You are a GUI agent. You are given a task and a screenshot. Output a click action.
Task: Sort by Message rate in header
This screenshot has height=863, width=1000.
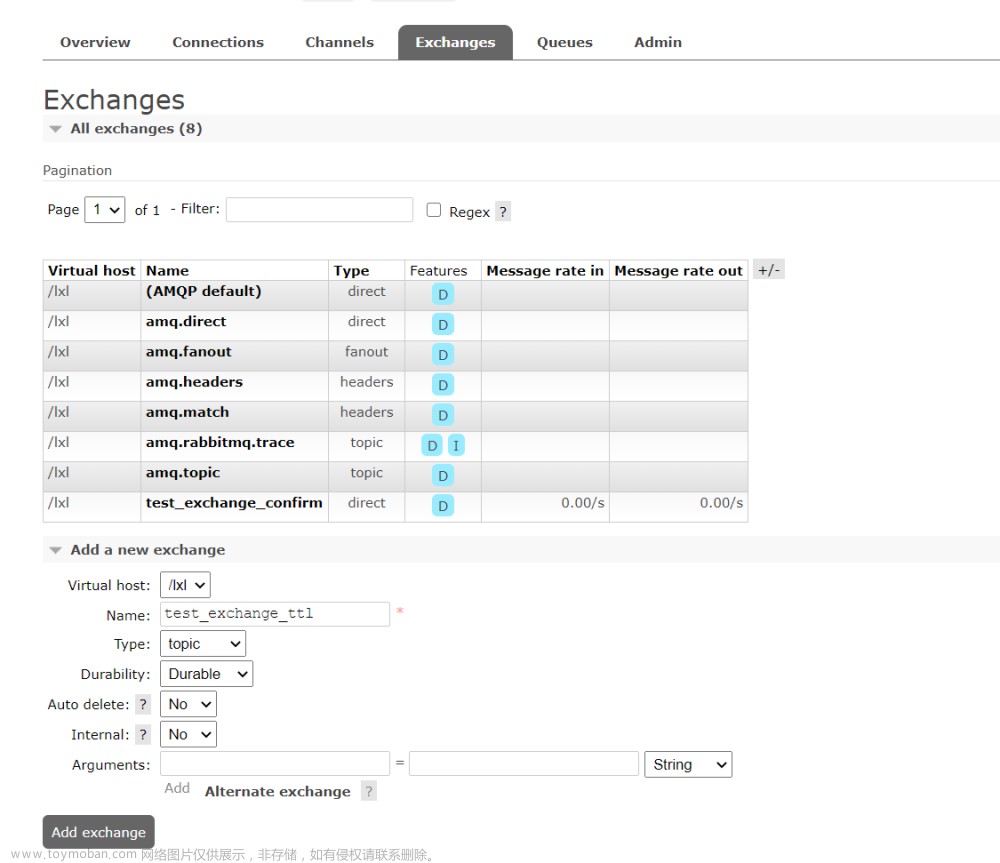[x=545, y=270]
